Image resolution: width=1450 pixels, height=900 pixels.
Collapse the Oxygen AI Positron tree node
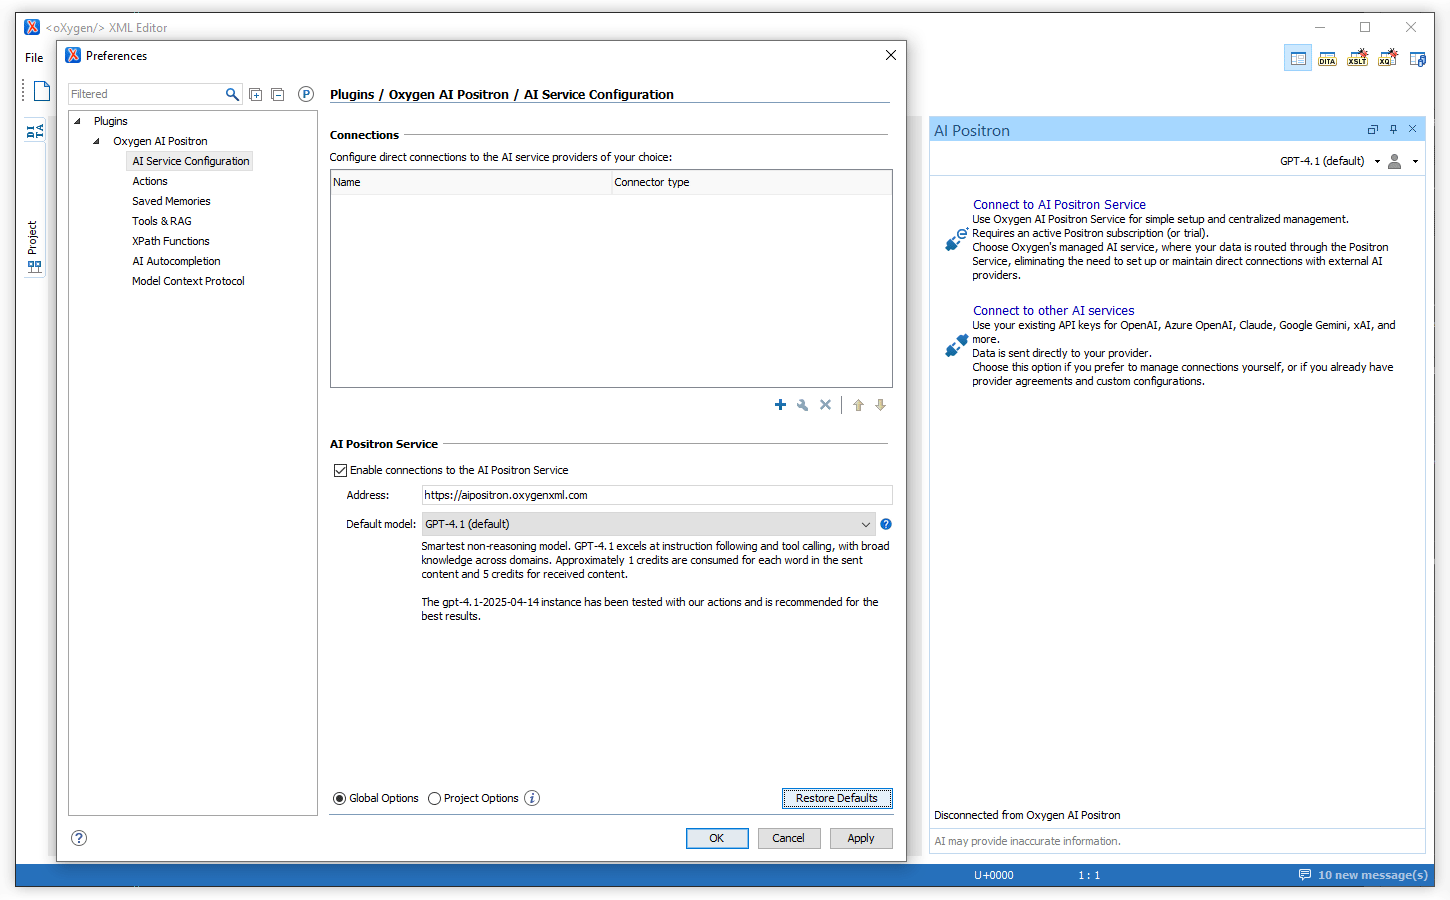[97, 141]
